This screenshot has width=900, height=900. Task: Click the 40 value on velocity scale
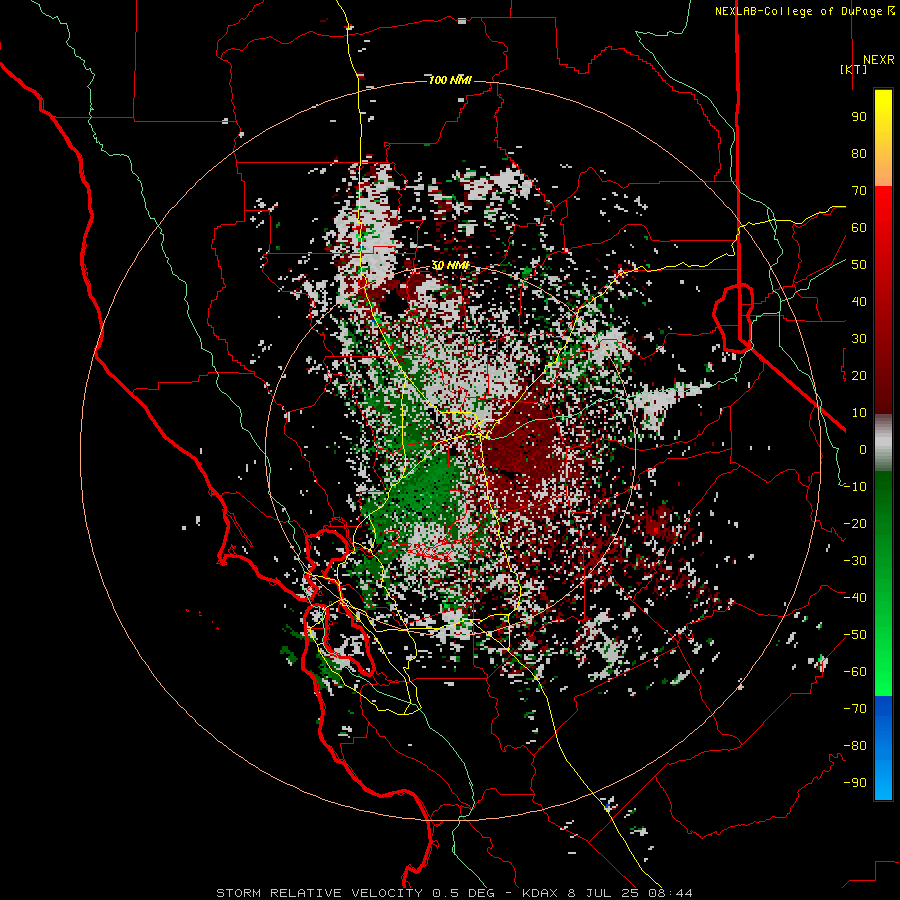(859, 302)
